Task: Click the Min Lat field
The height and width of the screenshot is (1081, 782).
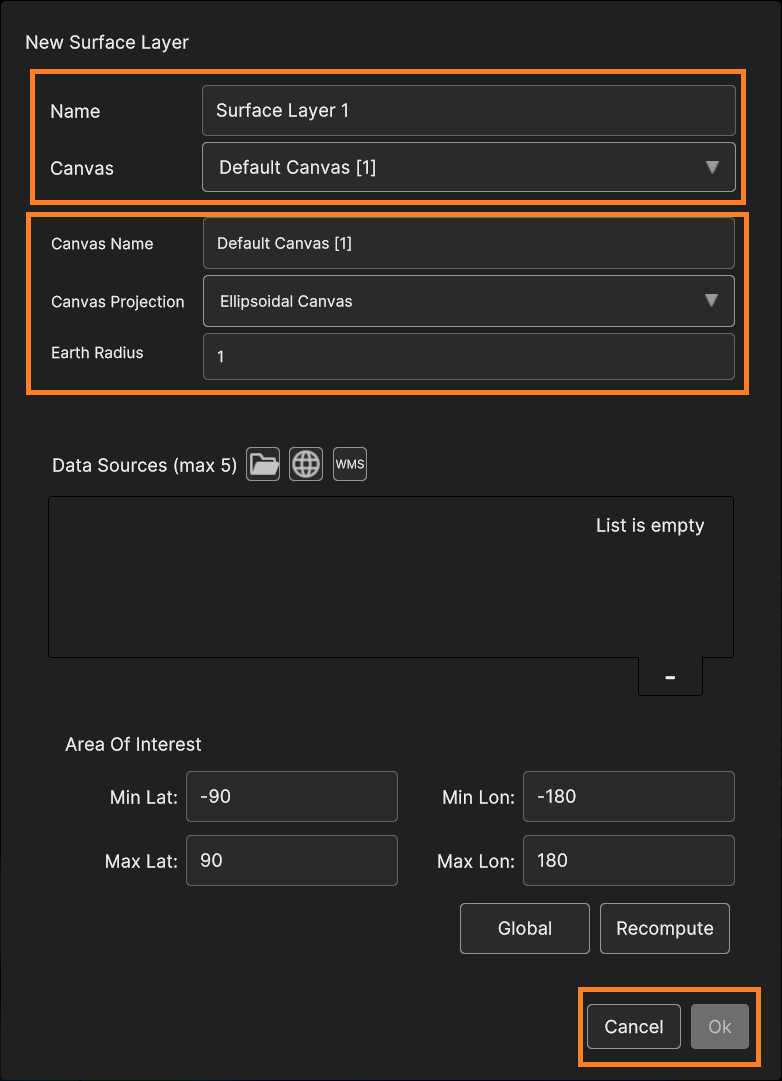Action: coord(291,797)
